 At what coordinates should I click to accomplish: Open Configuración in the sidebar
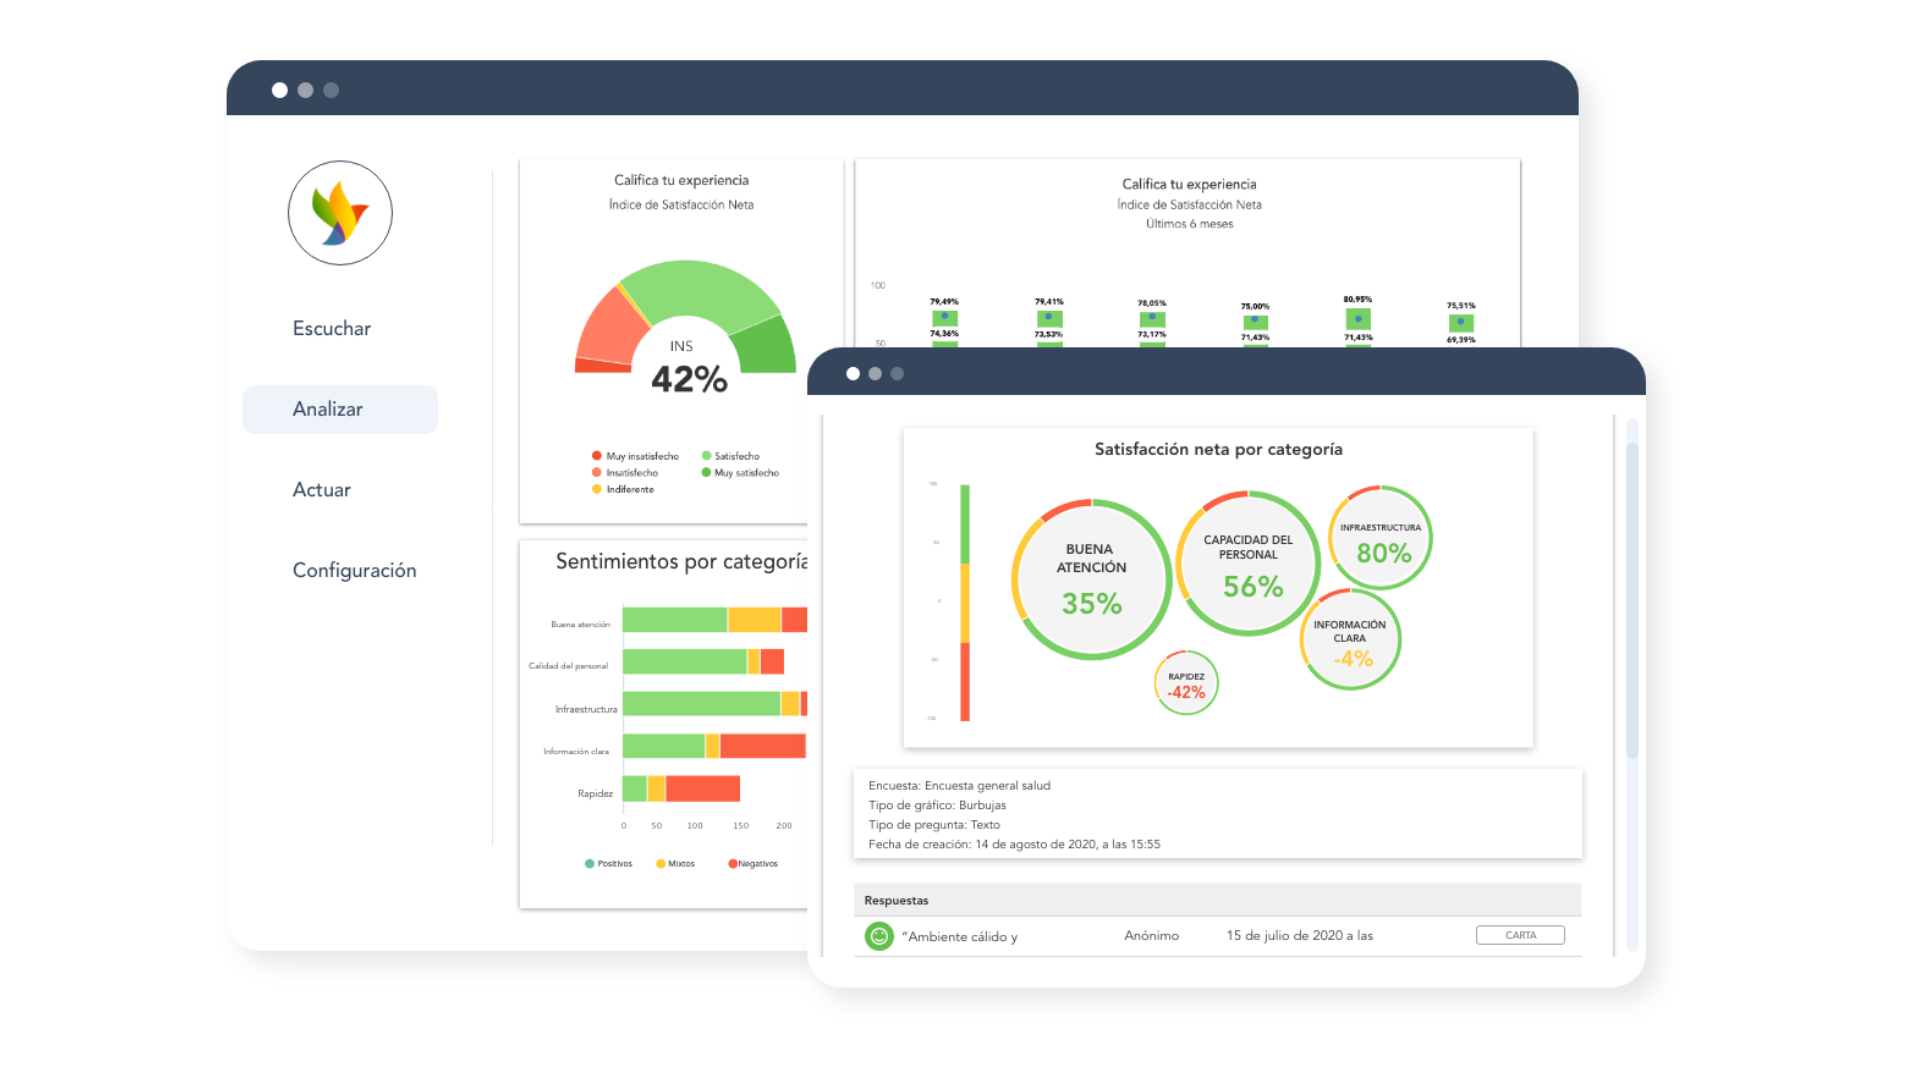[354, 571]
